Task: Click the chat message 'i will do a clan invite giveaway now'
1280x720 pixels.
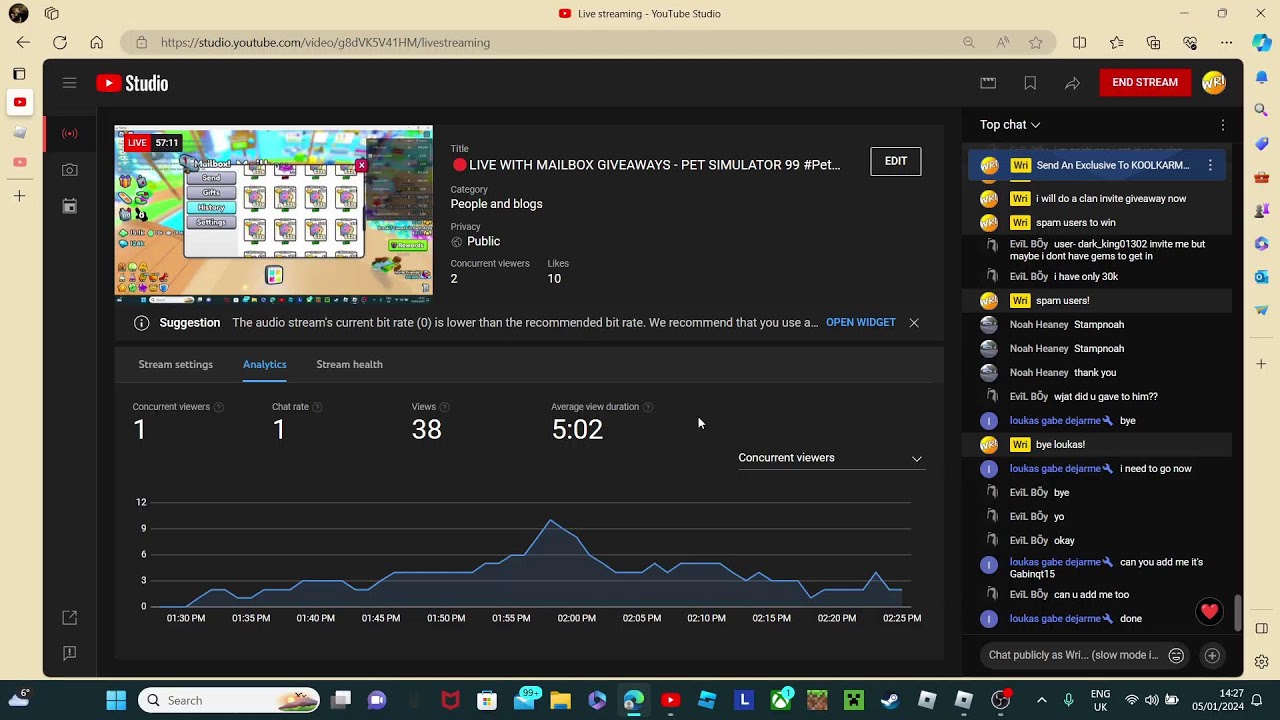Action: [1111, 199]
